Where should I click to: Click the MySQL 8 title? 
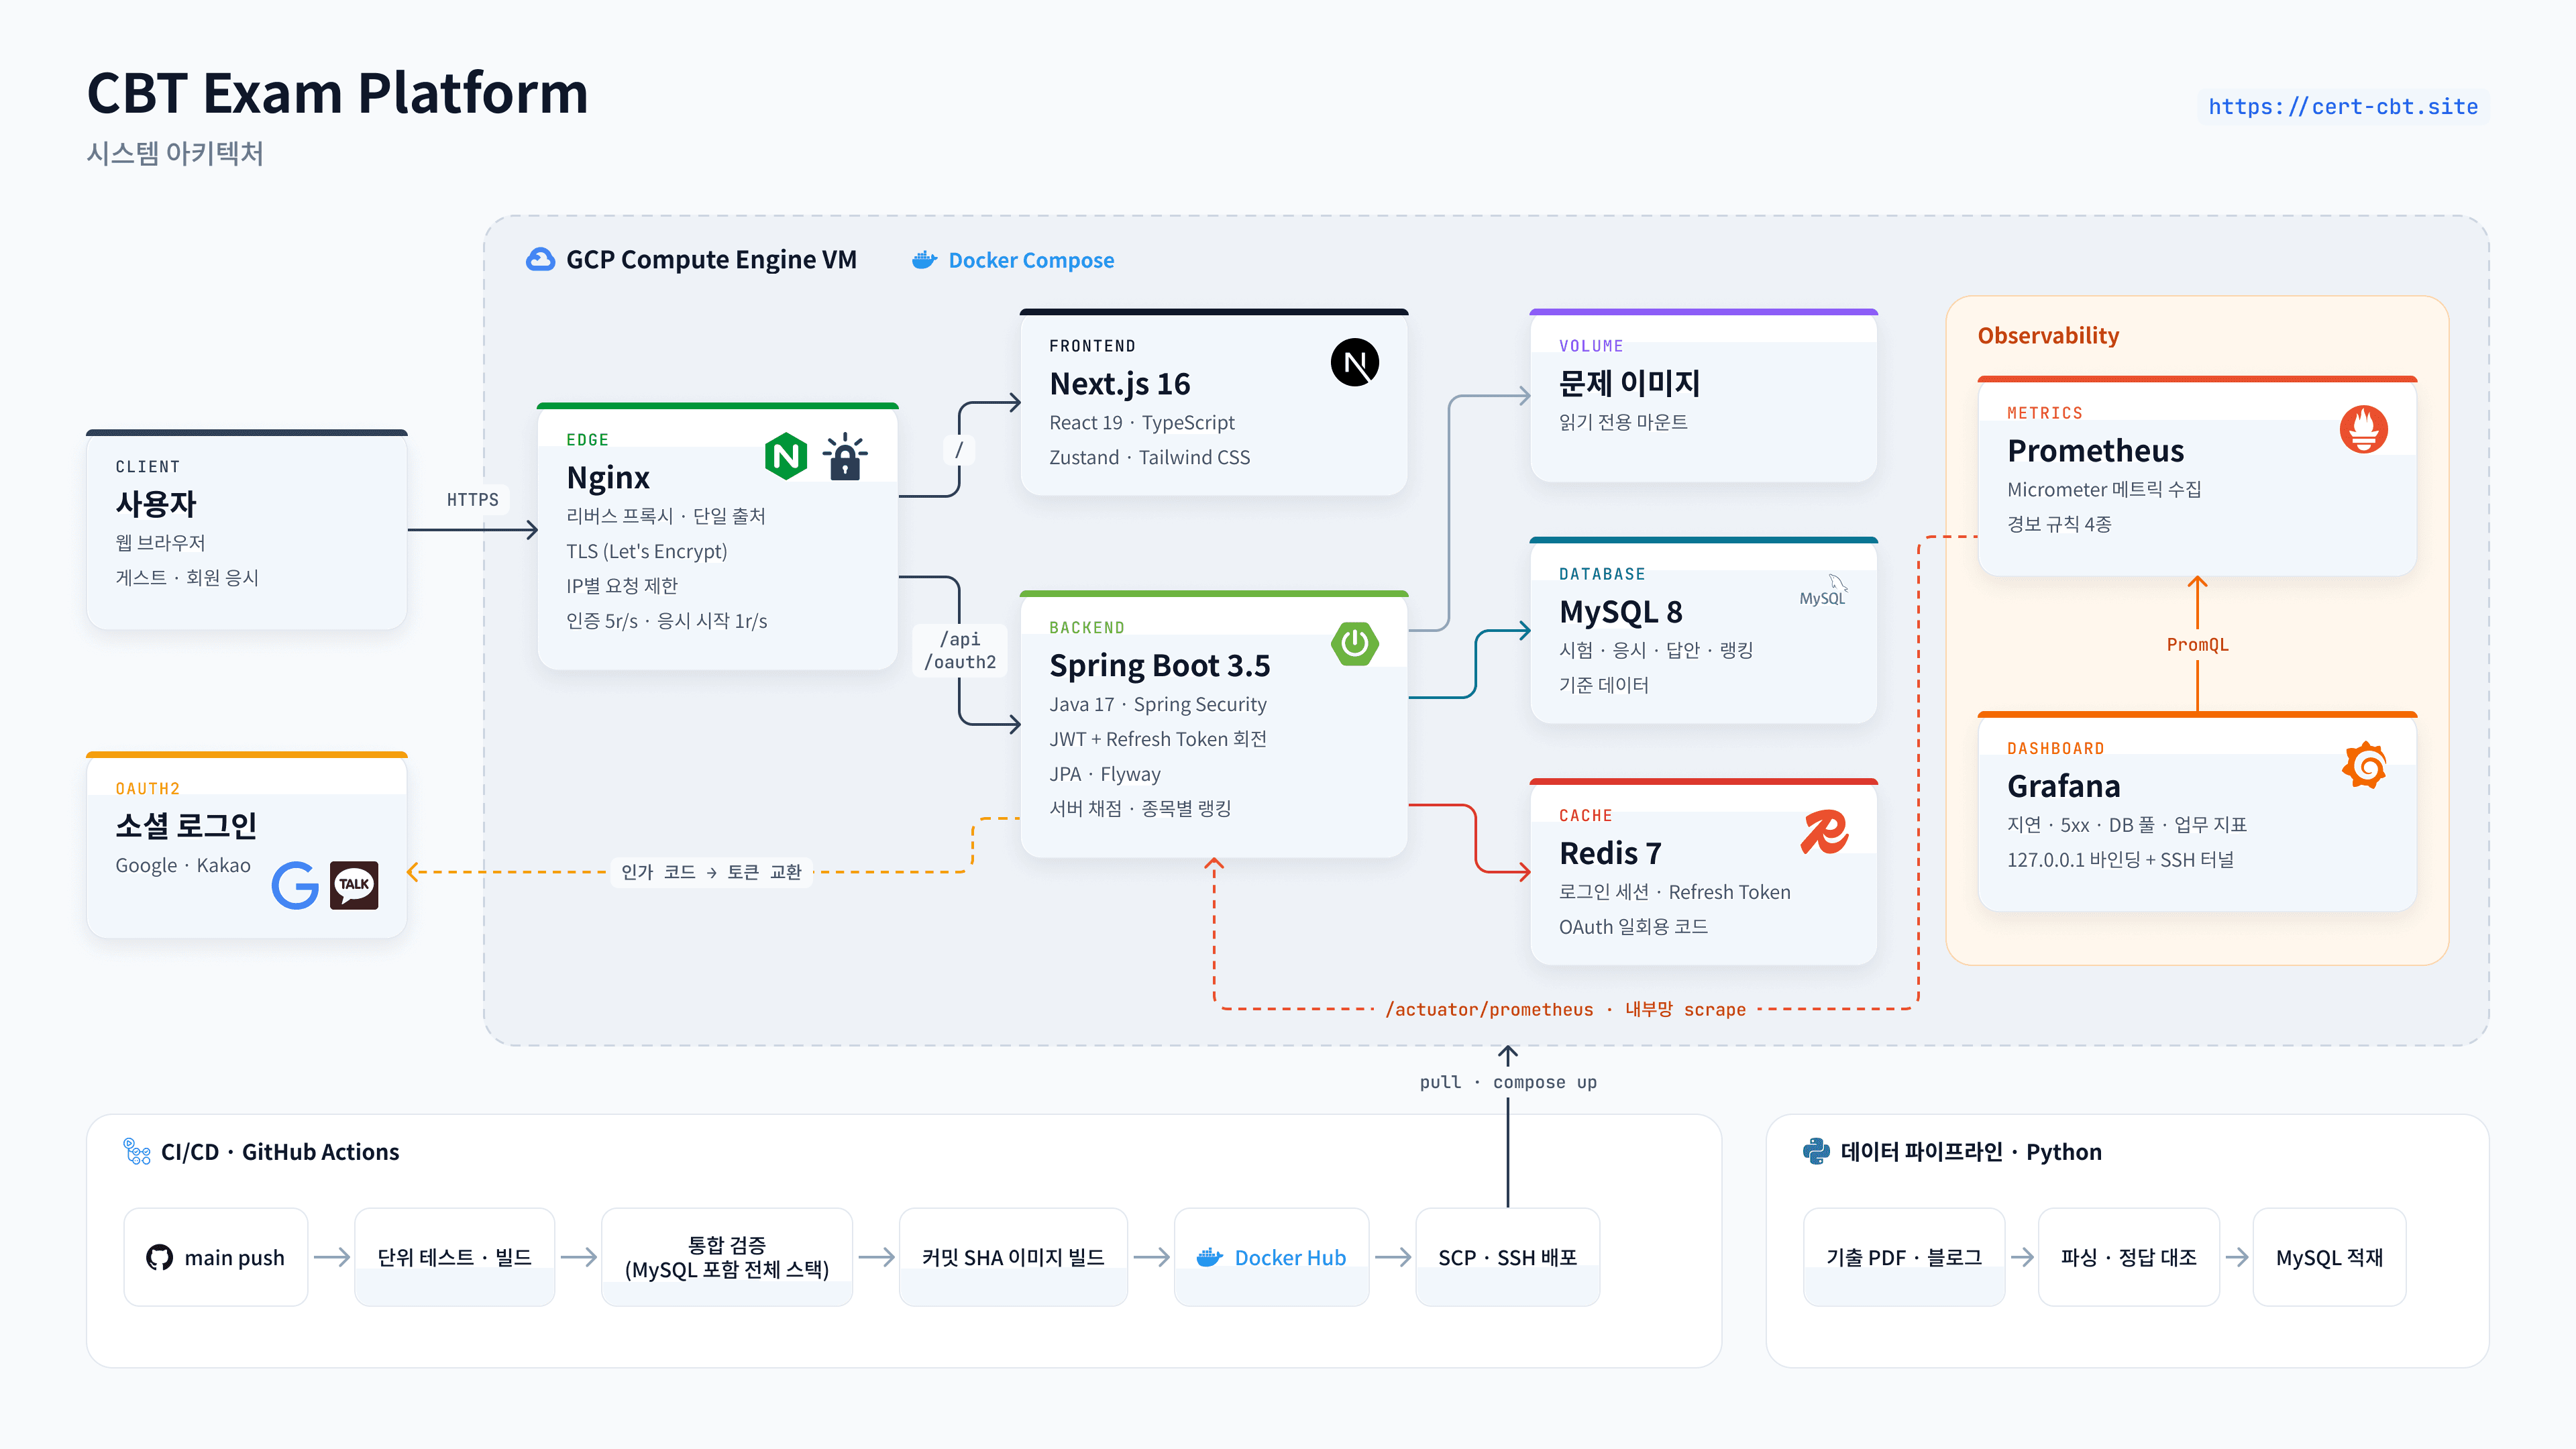[1620, 612]
